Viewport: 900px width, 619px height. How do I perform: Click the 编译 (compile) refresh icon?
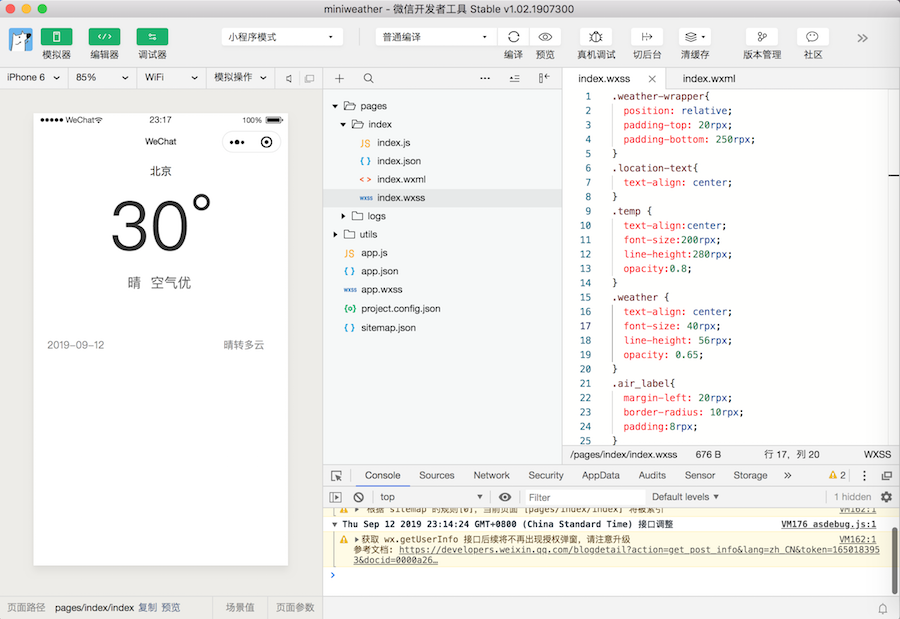pos(513,37)
